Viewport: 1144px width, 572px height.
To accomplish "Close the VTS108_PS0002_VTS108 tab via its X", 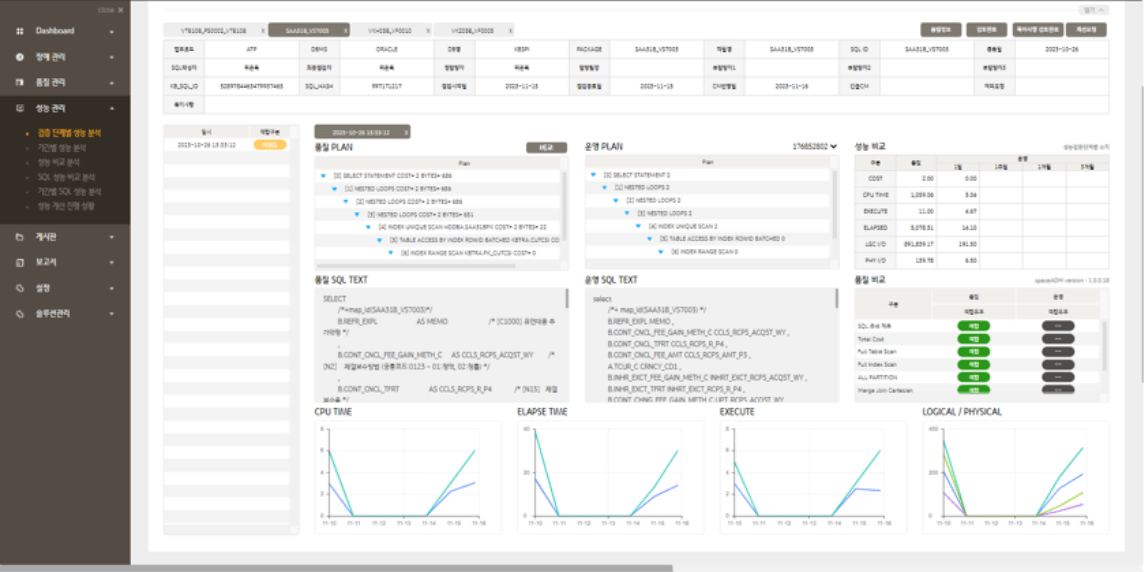I will [x=263, y=31].
